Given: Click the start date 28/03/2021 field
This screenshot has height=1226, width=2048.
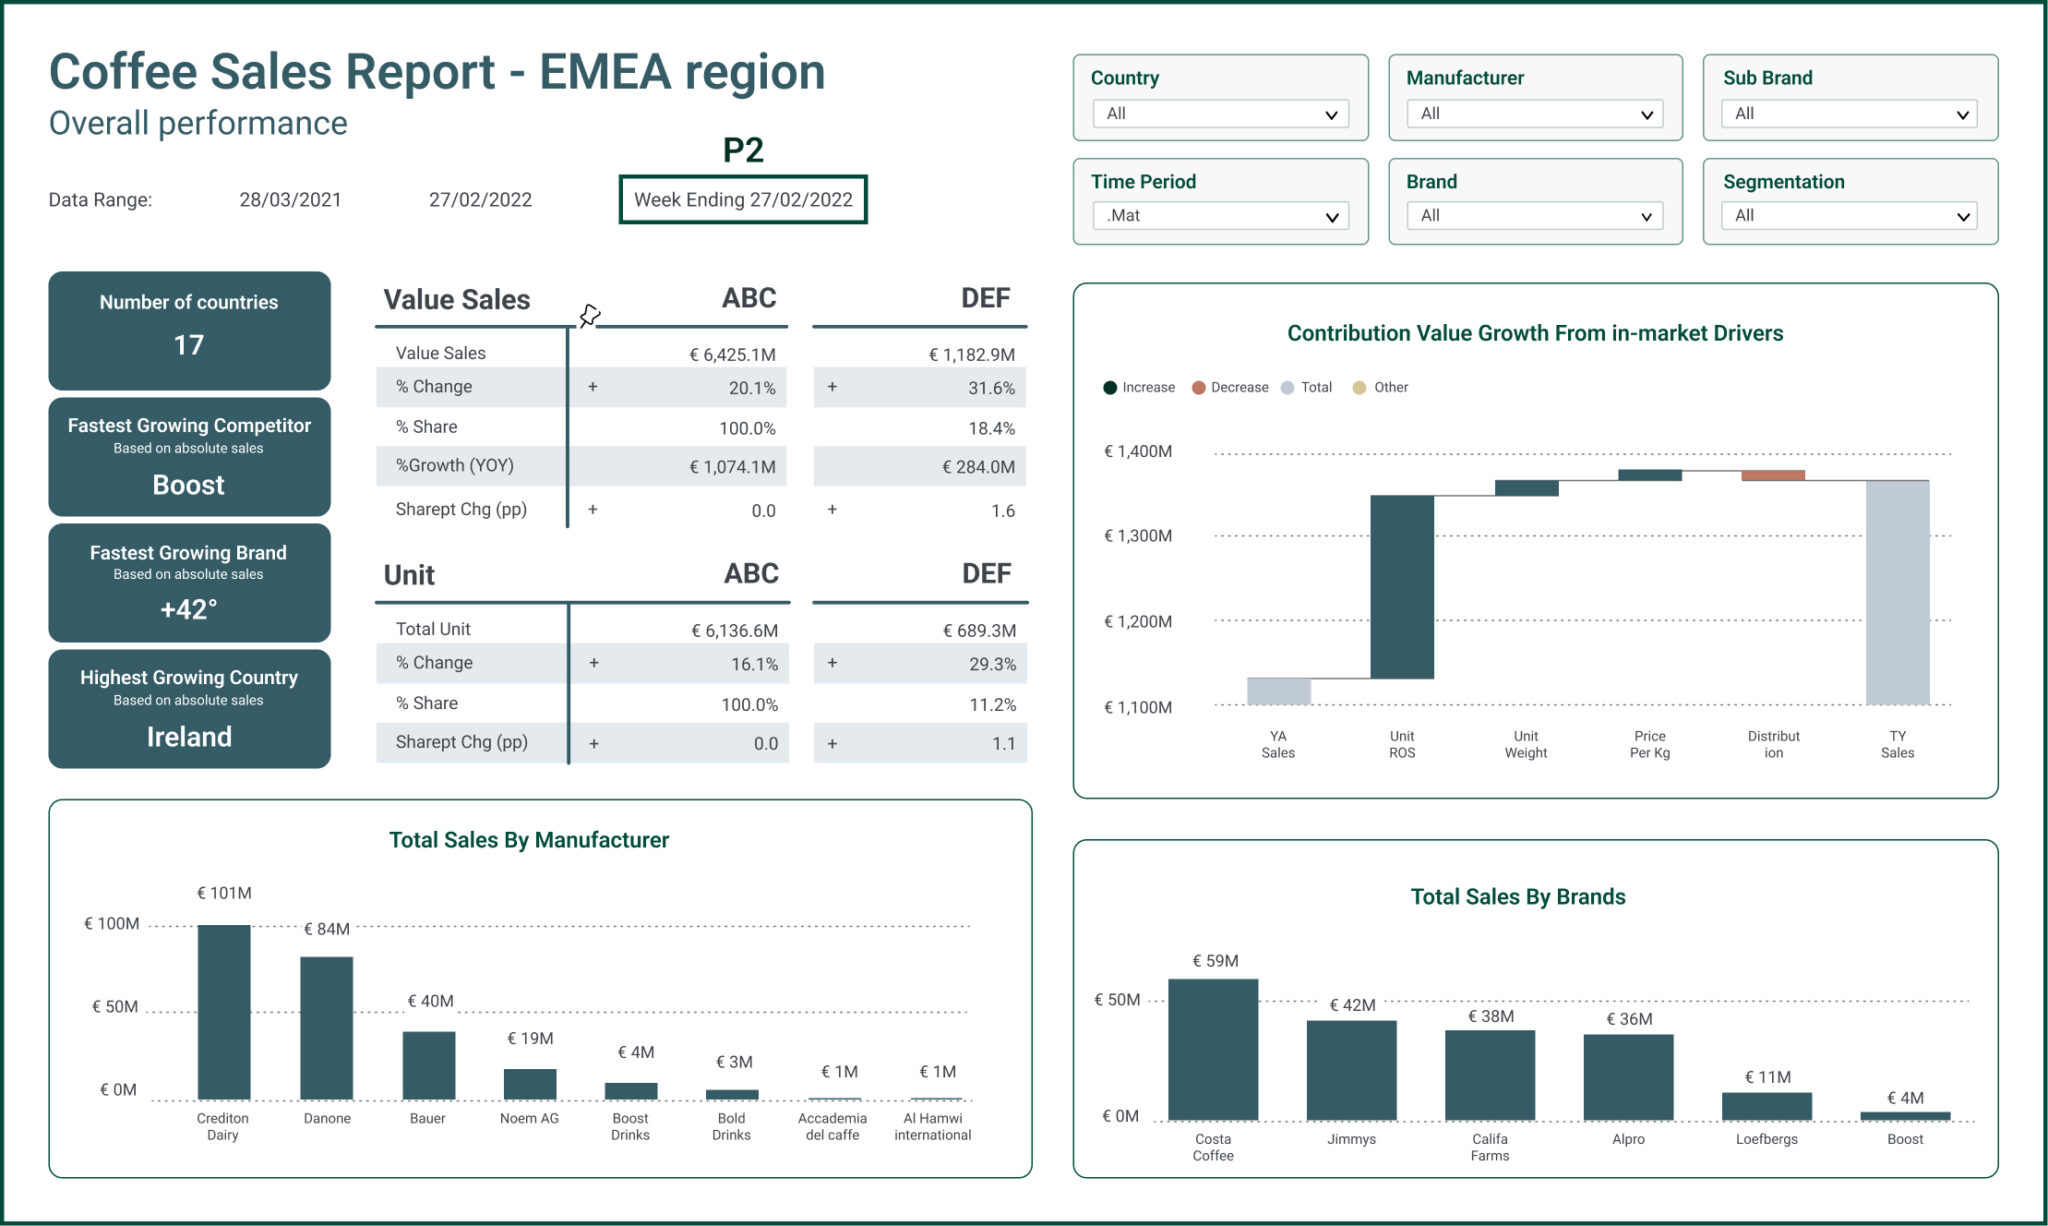Looking at the screenshot, I should pos(291,199).
